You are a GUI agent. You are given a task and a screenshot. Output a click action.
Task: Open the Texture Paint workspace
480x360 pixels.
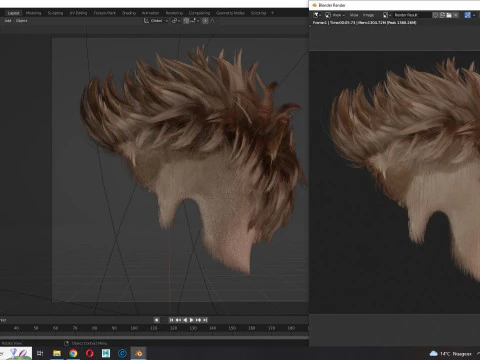click(x=104, y=13)
